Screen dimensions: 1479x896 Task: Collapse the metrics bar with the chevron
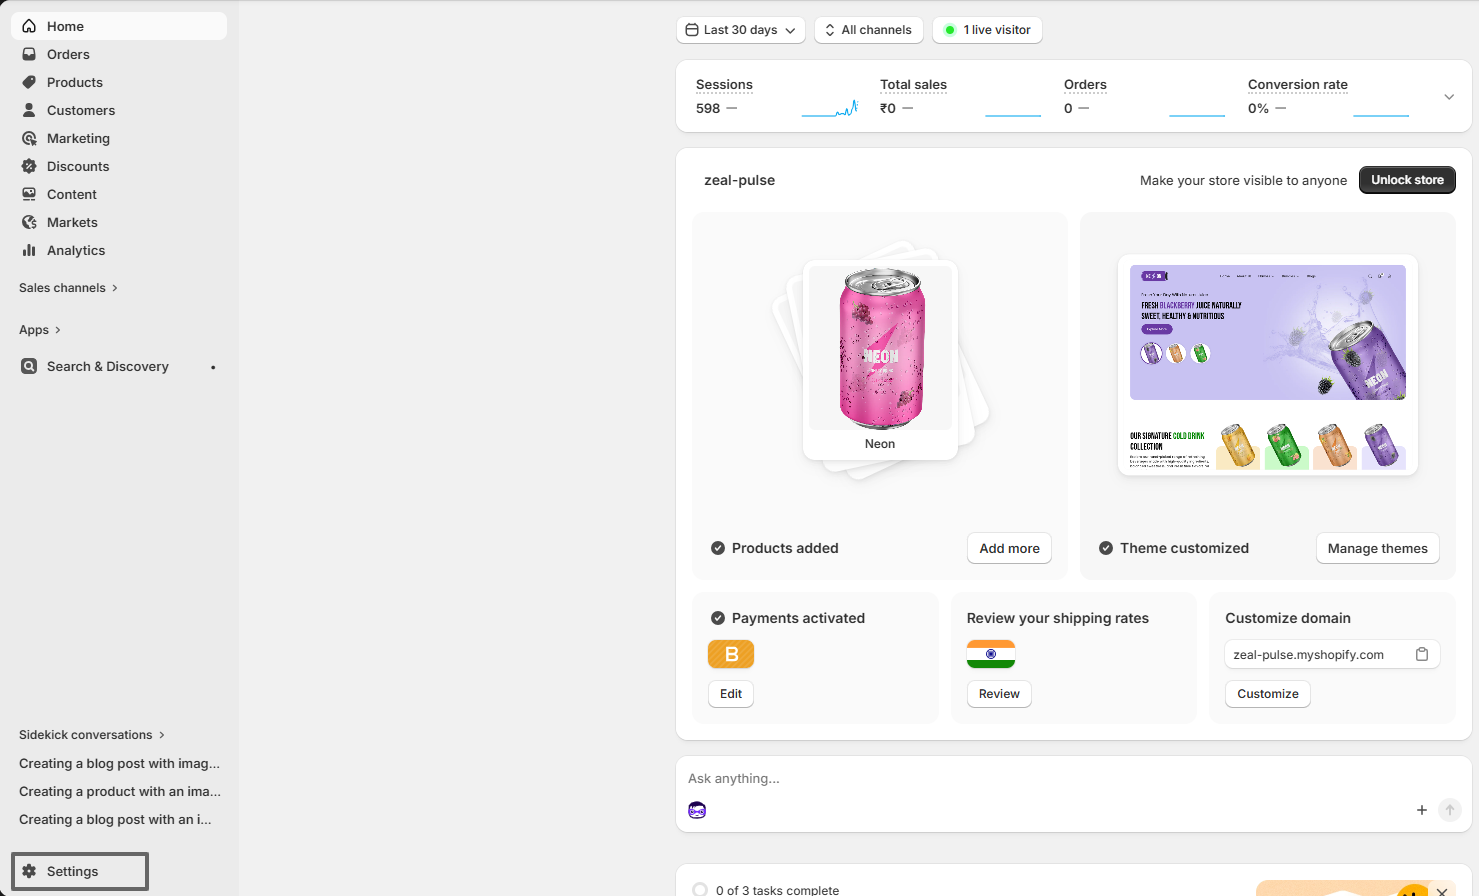coord(1448,96)
